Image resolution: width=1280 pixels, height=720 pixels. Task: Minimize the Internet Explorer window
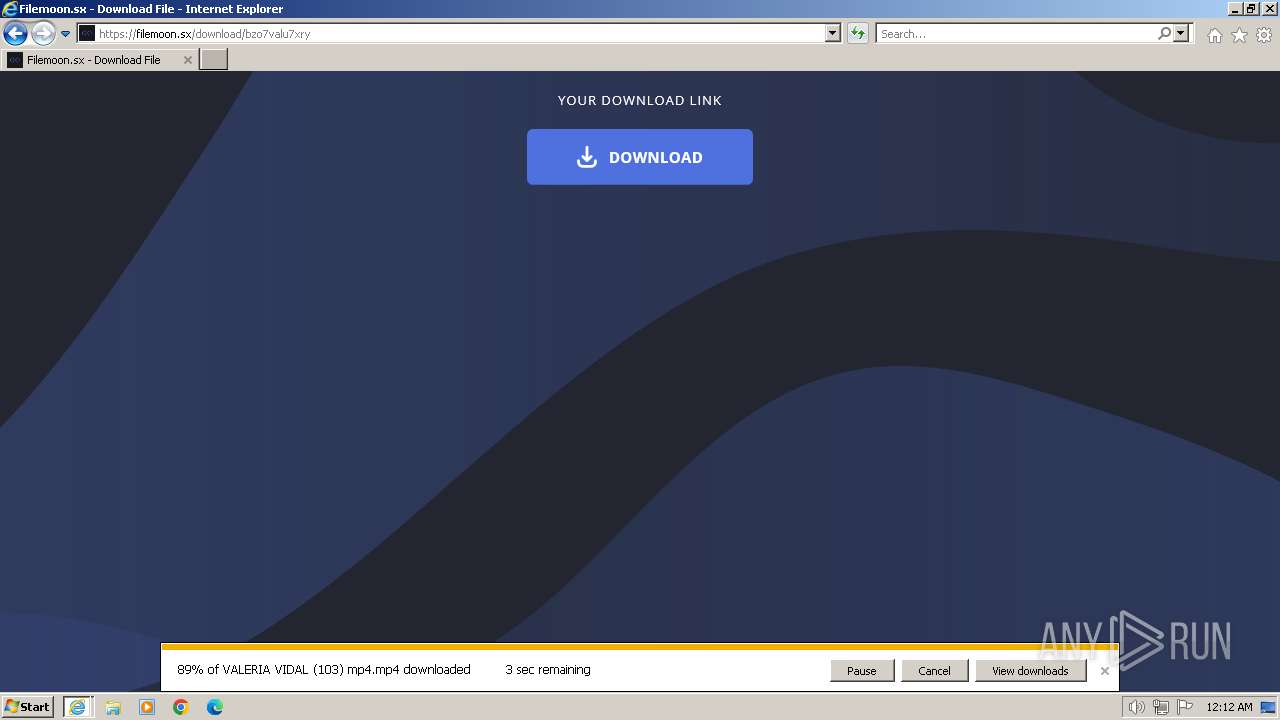(1235, 9)
